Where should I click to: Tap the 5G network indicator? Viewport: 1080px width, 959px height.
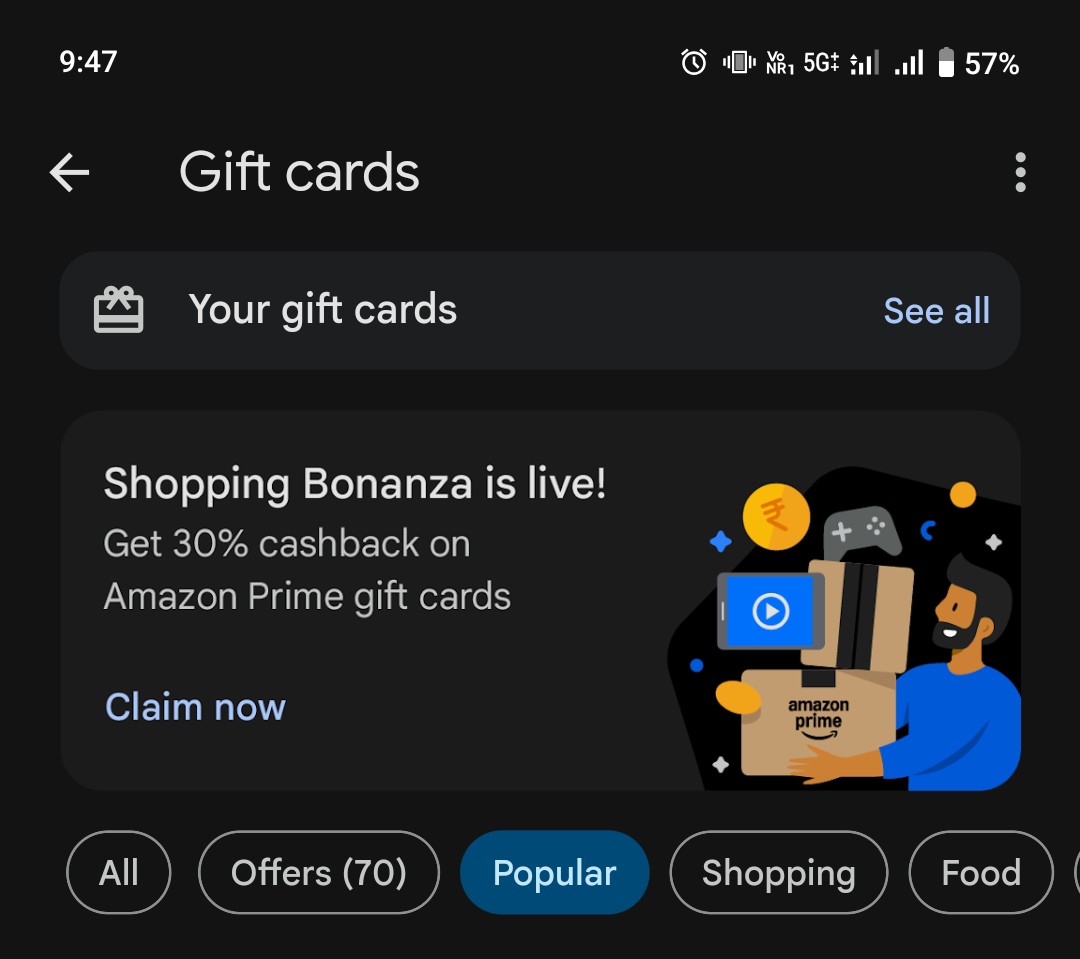tap(821, 63)
